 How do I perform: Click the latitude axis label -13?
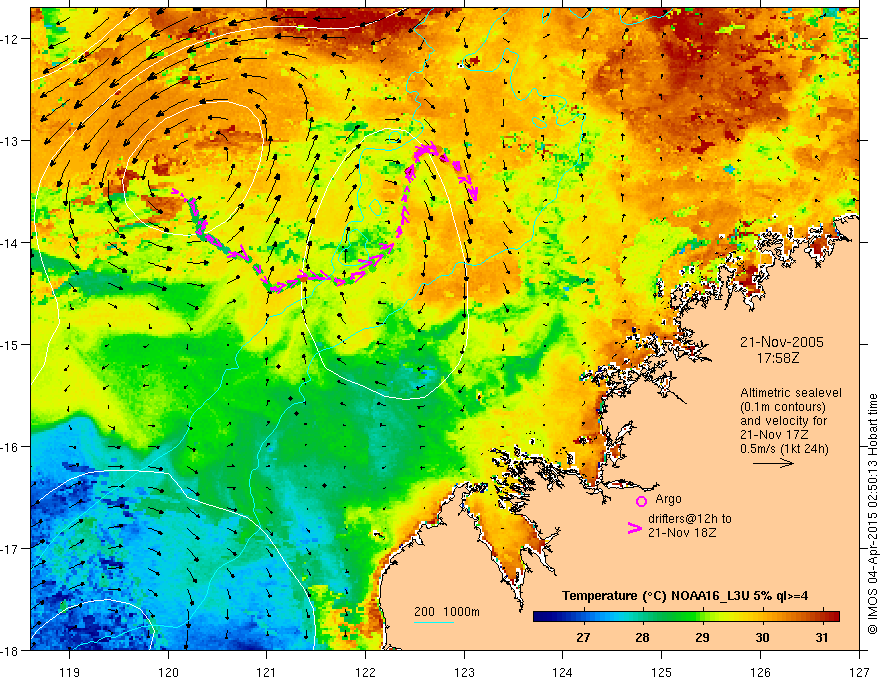(x=11, y=141)
